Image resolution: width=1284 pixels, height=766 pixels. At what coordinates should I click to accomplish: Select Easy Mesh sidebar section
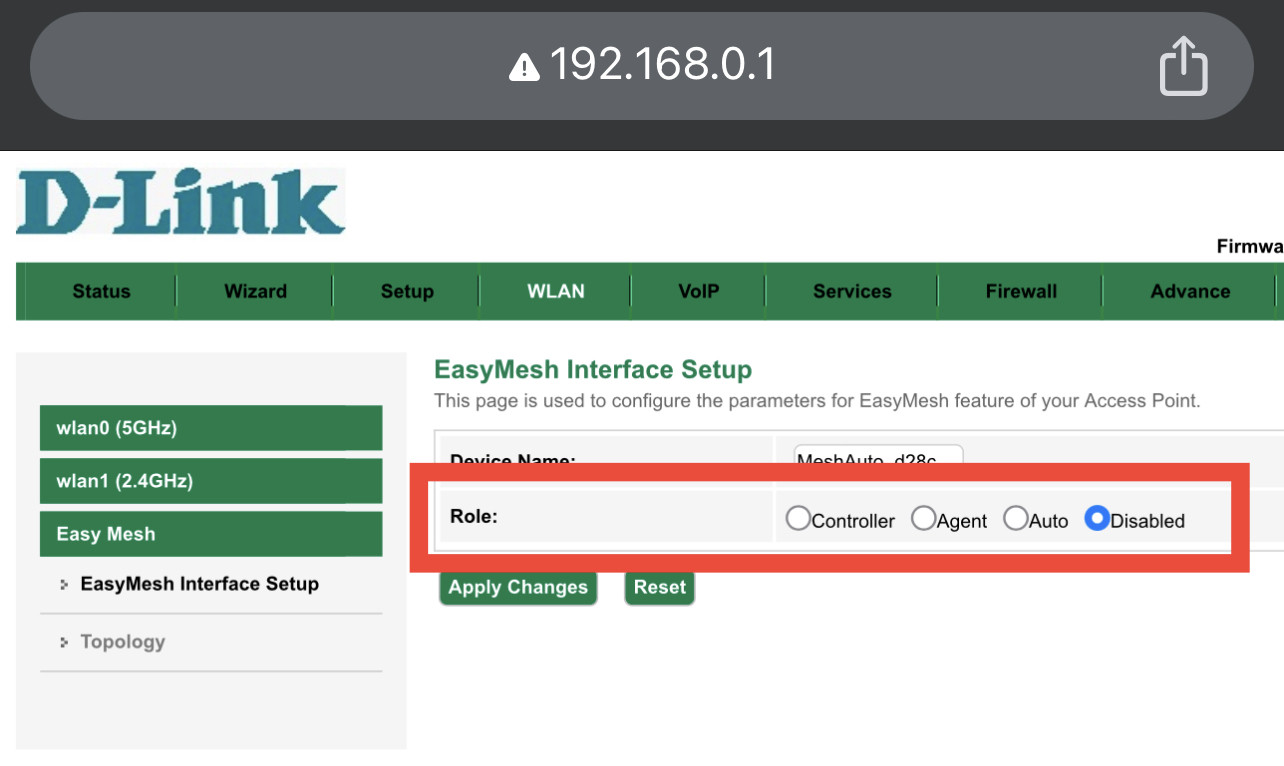tap(211, 534)
